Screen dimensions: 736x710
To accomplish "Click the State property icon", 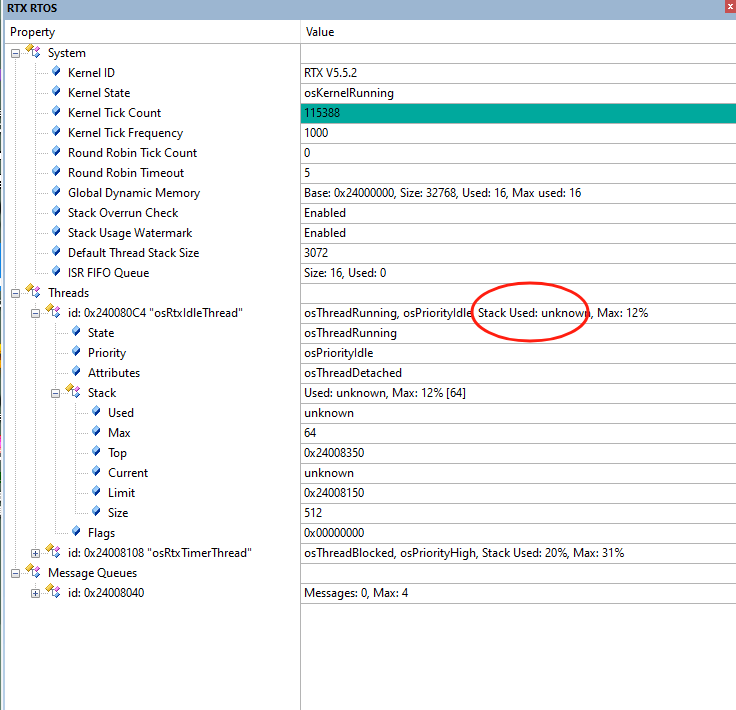I will (x=76, y=331).
